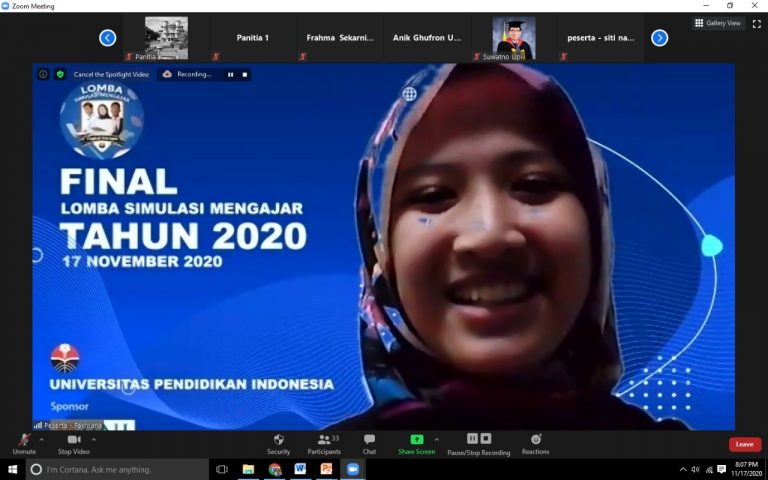This screenshot has width=768, height=480.
Task: Stop recording via top-left stop icon
Action: [245, 74]
